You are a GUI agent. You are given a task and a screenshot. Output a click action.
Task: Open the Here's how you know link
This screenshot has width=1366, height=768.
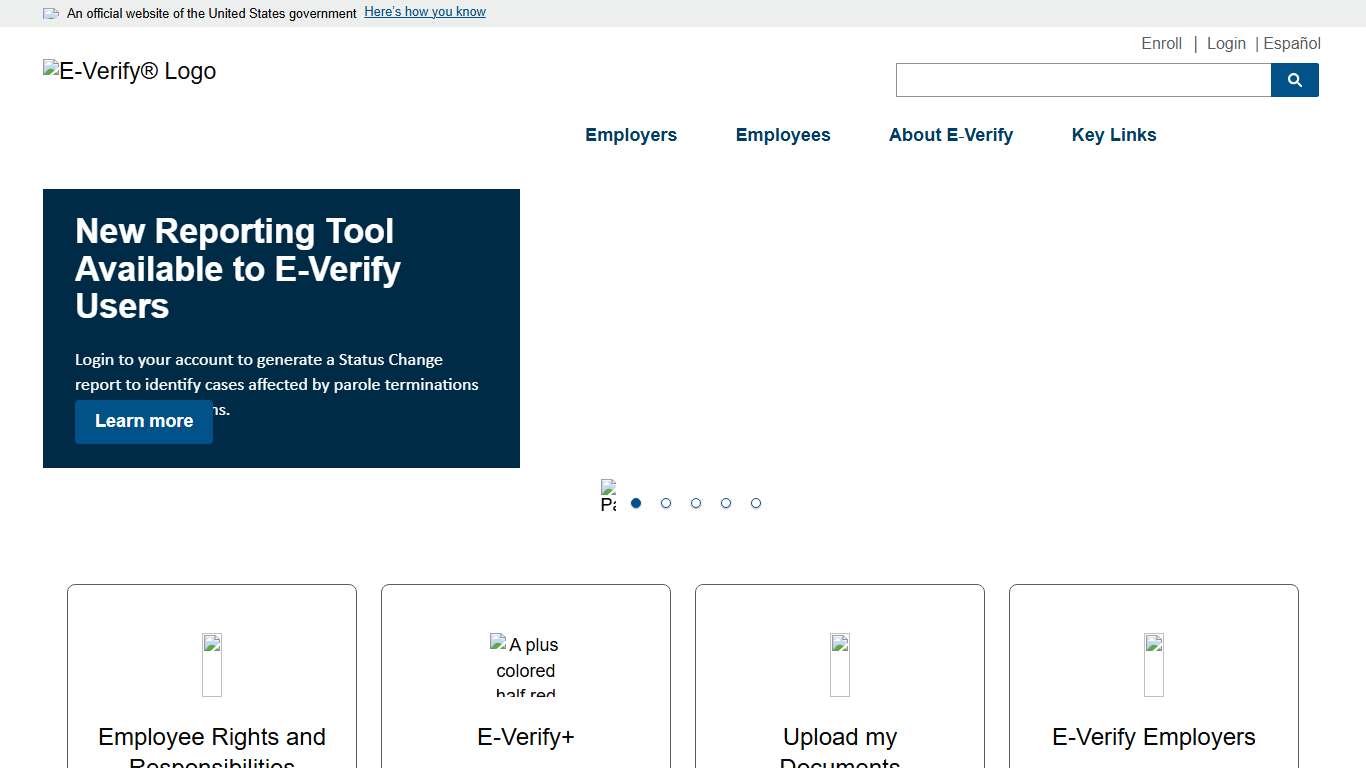(x=424, y=11)
